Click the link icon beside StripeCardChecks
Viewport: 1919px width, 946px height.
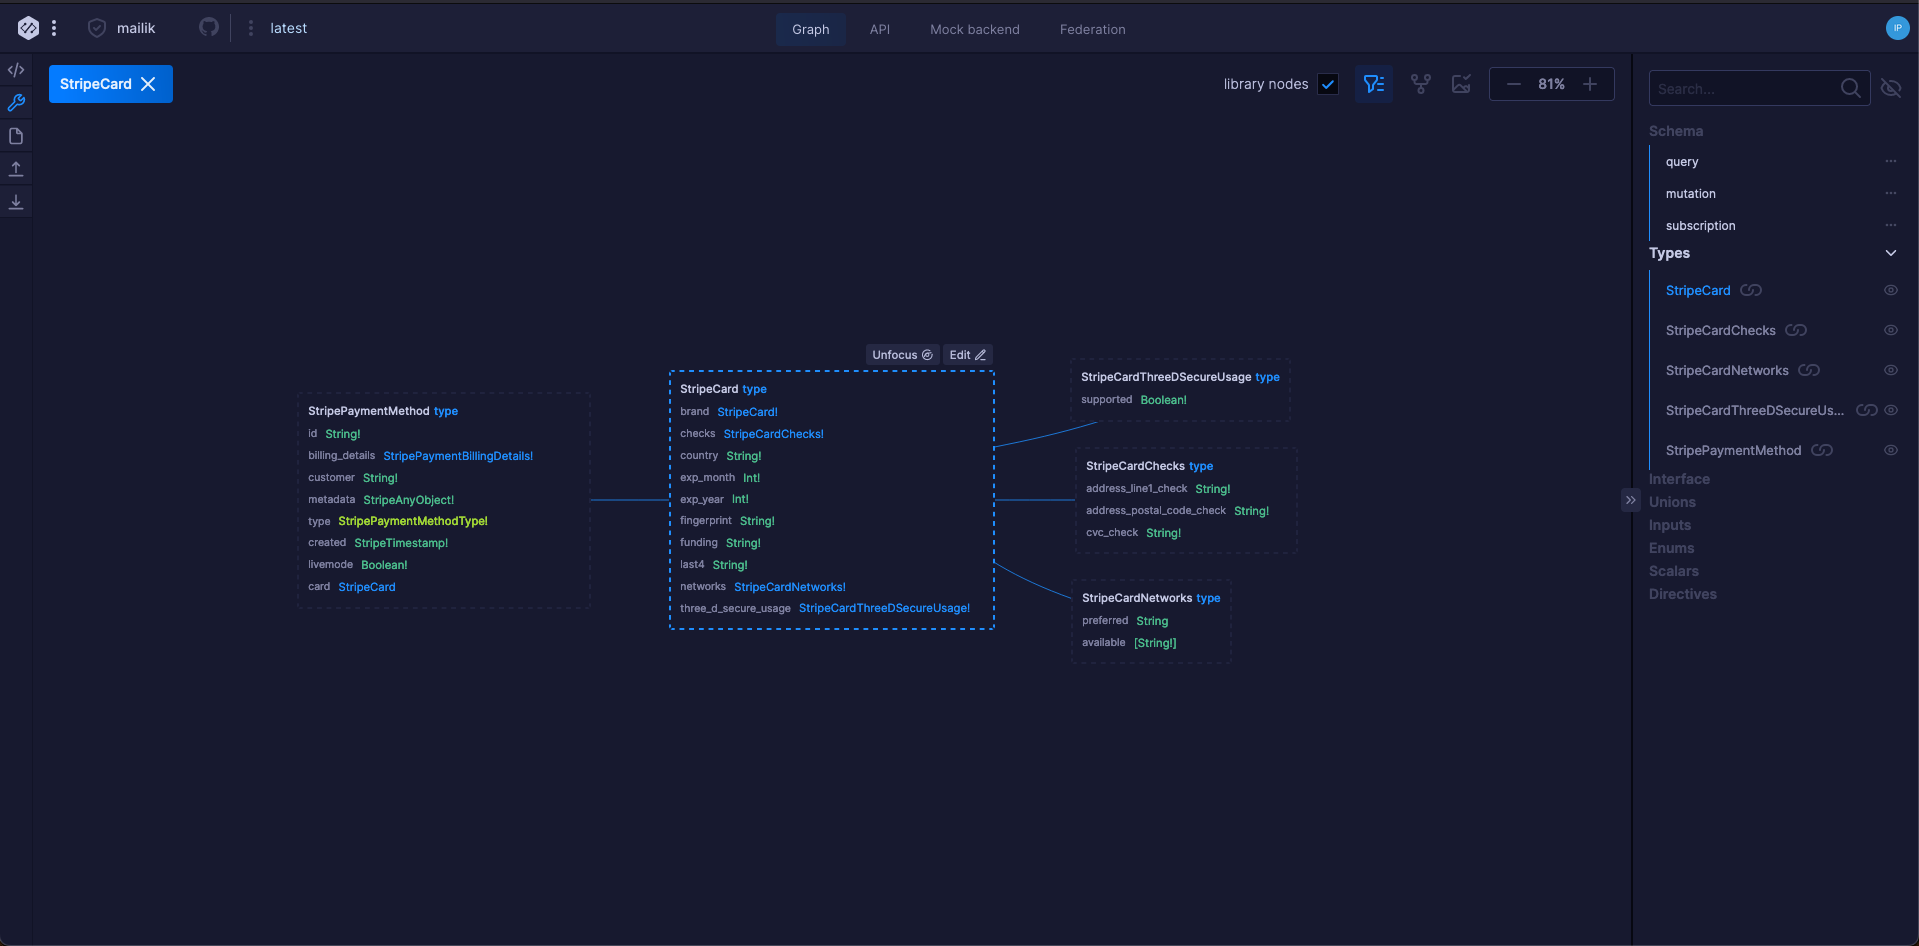point(1796,330)
